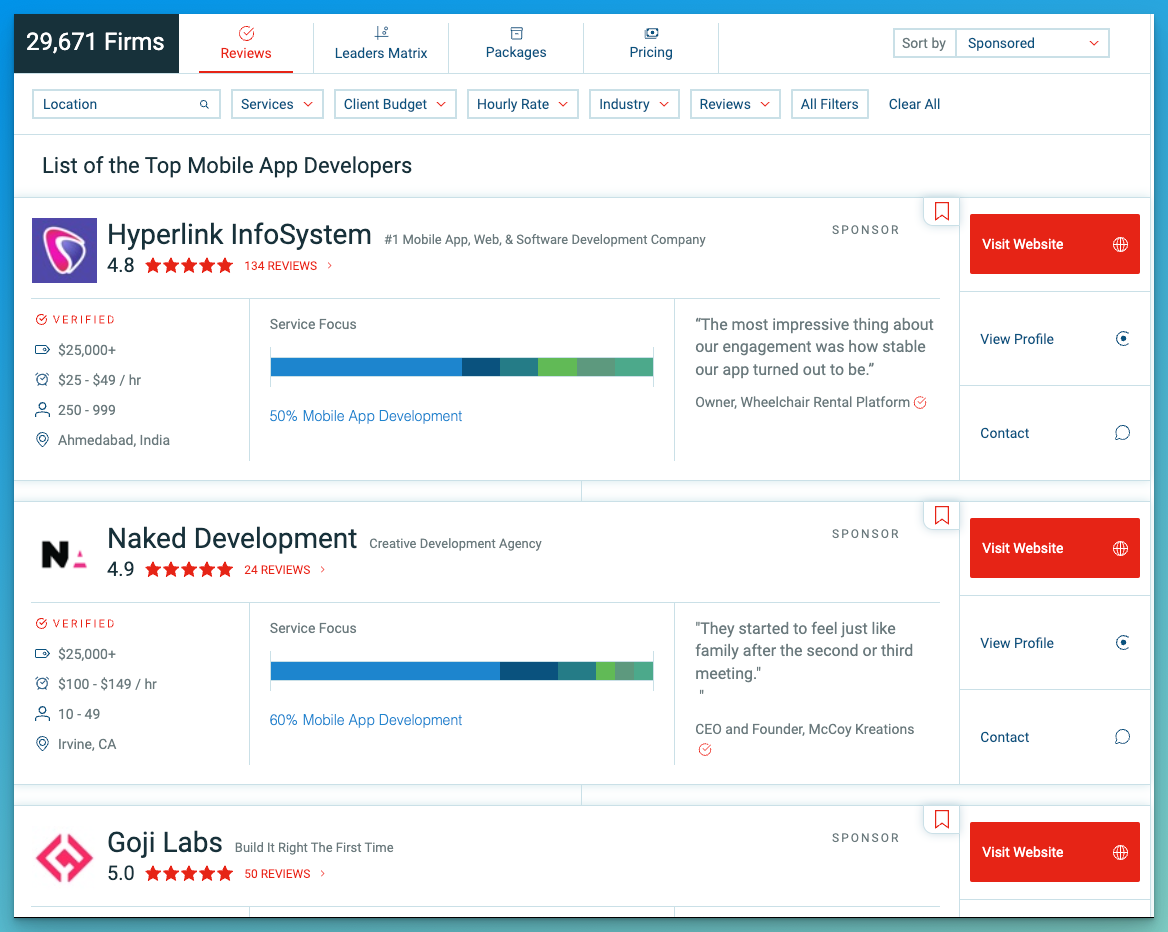The image size is (1168, 932).
Task: Expand Hourly Rate filter
Action: point(522,104)
